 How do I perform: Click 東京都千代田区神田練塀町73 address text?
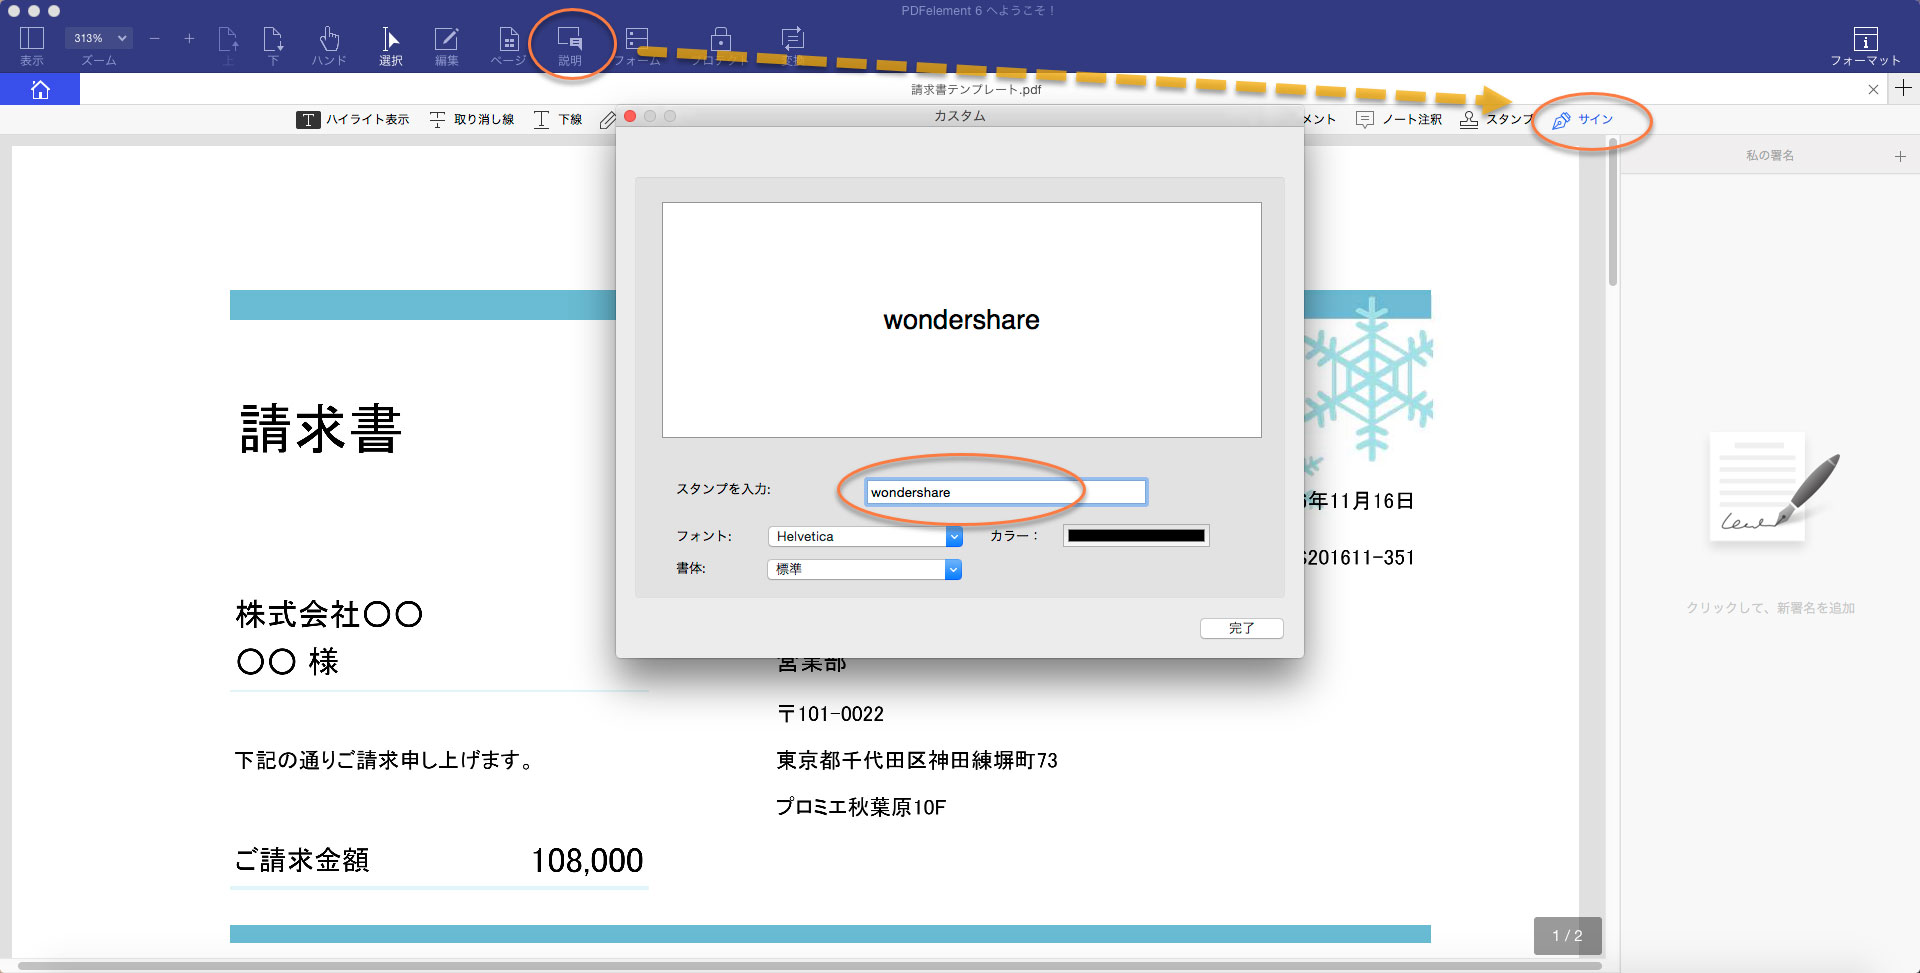(917, 761)
